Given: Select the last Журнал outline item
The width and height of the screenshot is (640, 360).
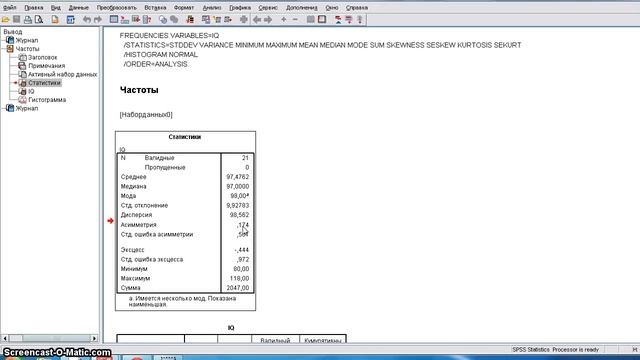Looking at the screenshot, I should click(27, 109).
